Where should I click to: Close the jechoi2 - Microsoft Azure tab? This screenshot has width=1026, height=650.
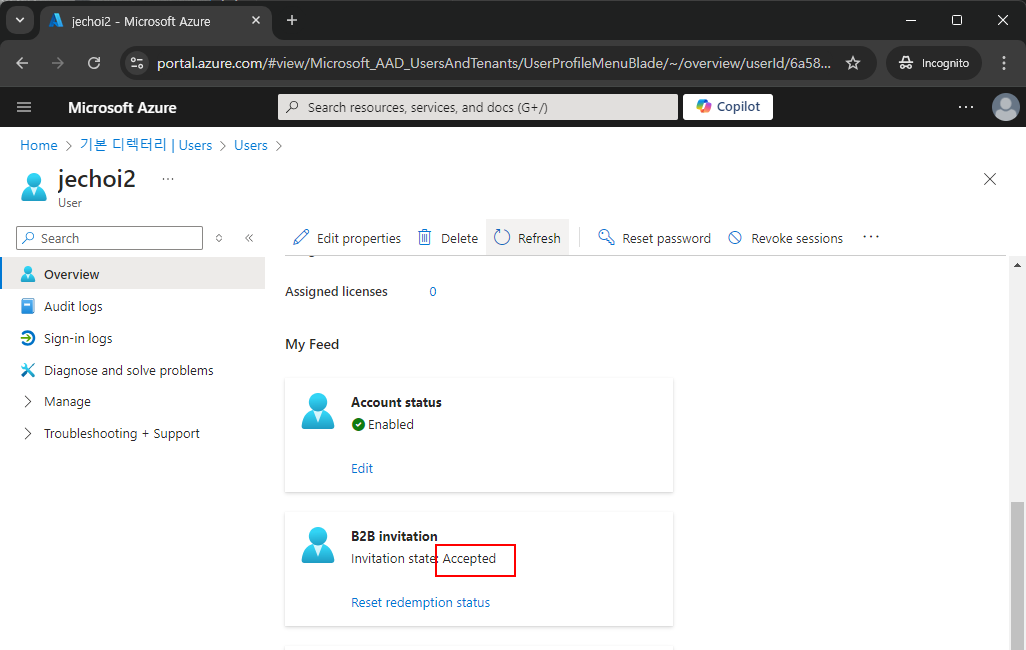point(256,20)
